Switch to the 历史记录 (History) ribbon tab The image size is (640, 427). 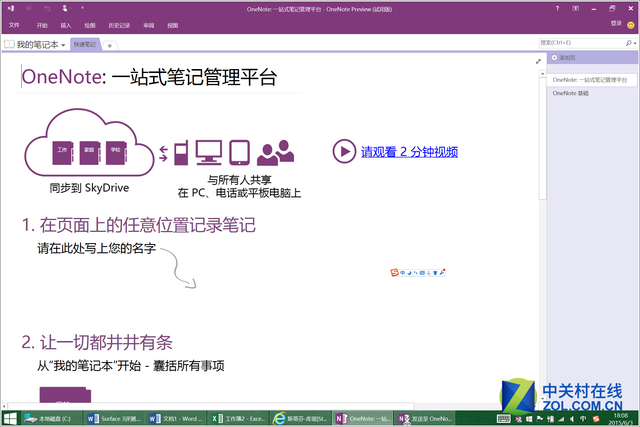(119, 25)
